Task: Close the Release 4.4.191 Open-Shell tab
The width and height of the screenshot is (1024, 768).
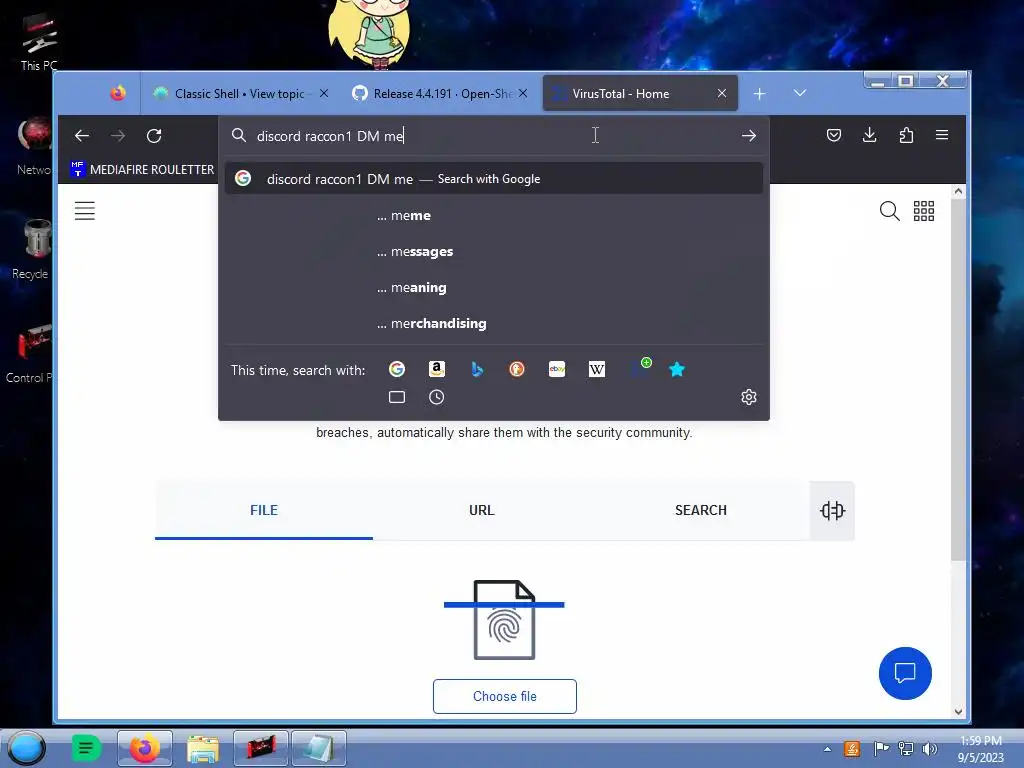Action: [523, 93]
